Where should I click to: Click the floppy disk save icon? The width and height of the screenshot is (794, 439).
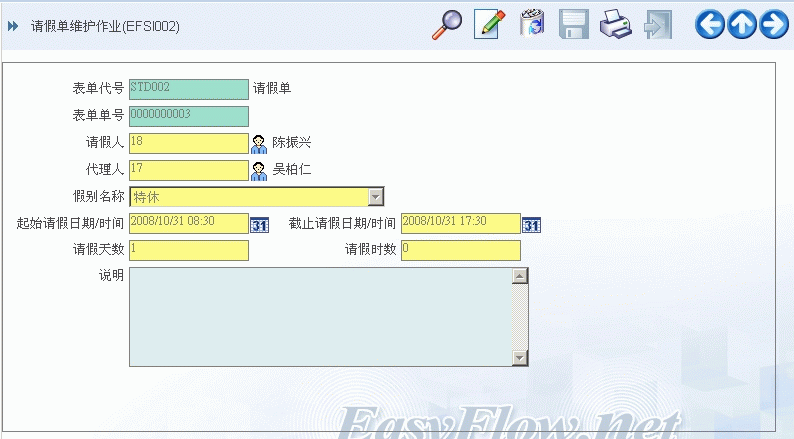tap(573, 25)
